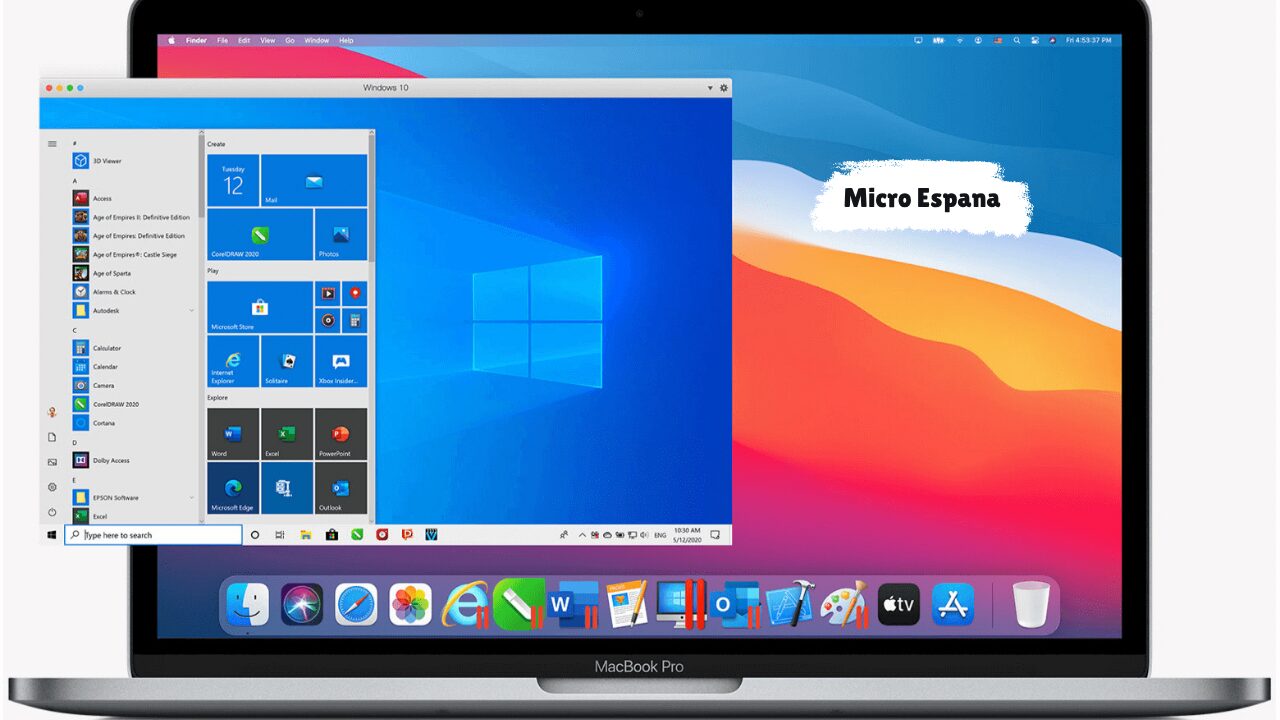Click the Type here to search box
This screenshot has height=720, width=1280.
pos(153,535)
